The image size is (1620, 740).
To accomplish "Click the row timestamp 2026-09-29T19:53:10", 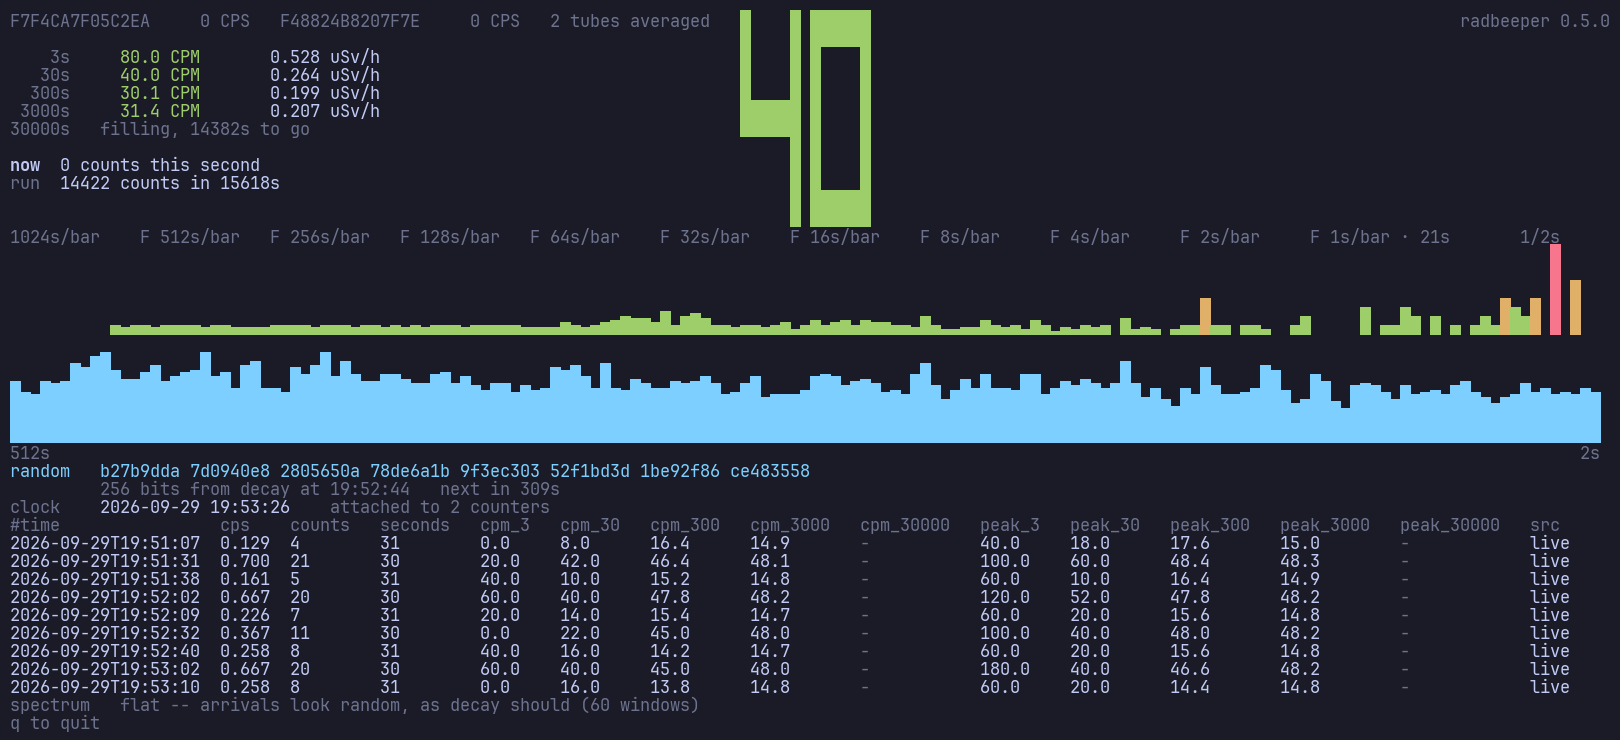I will [105, 687].
